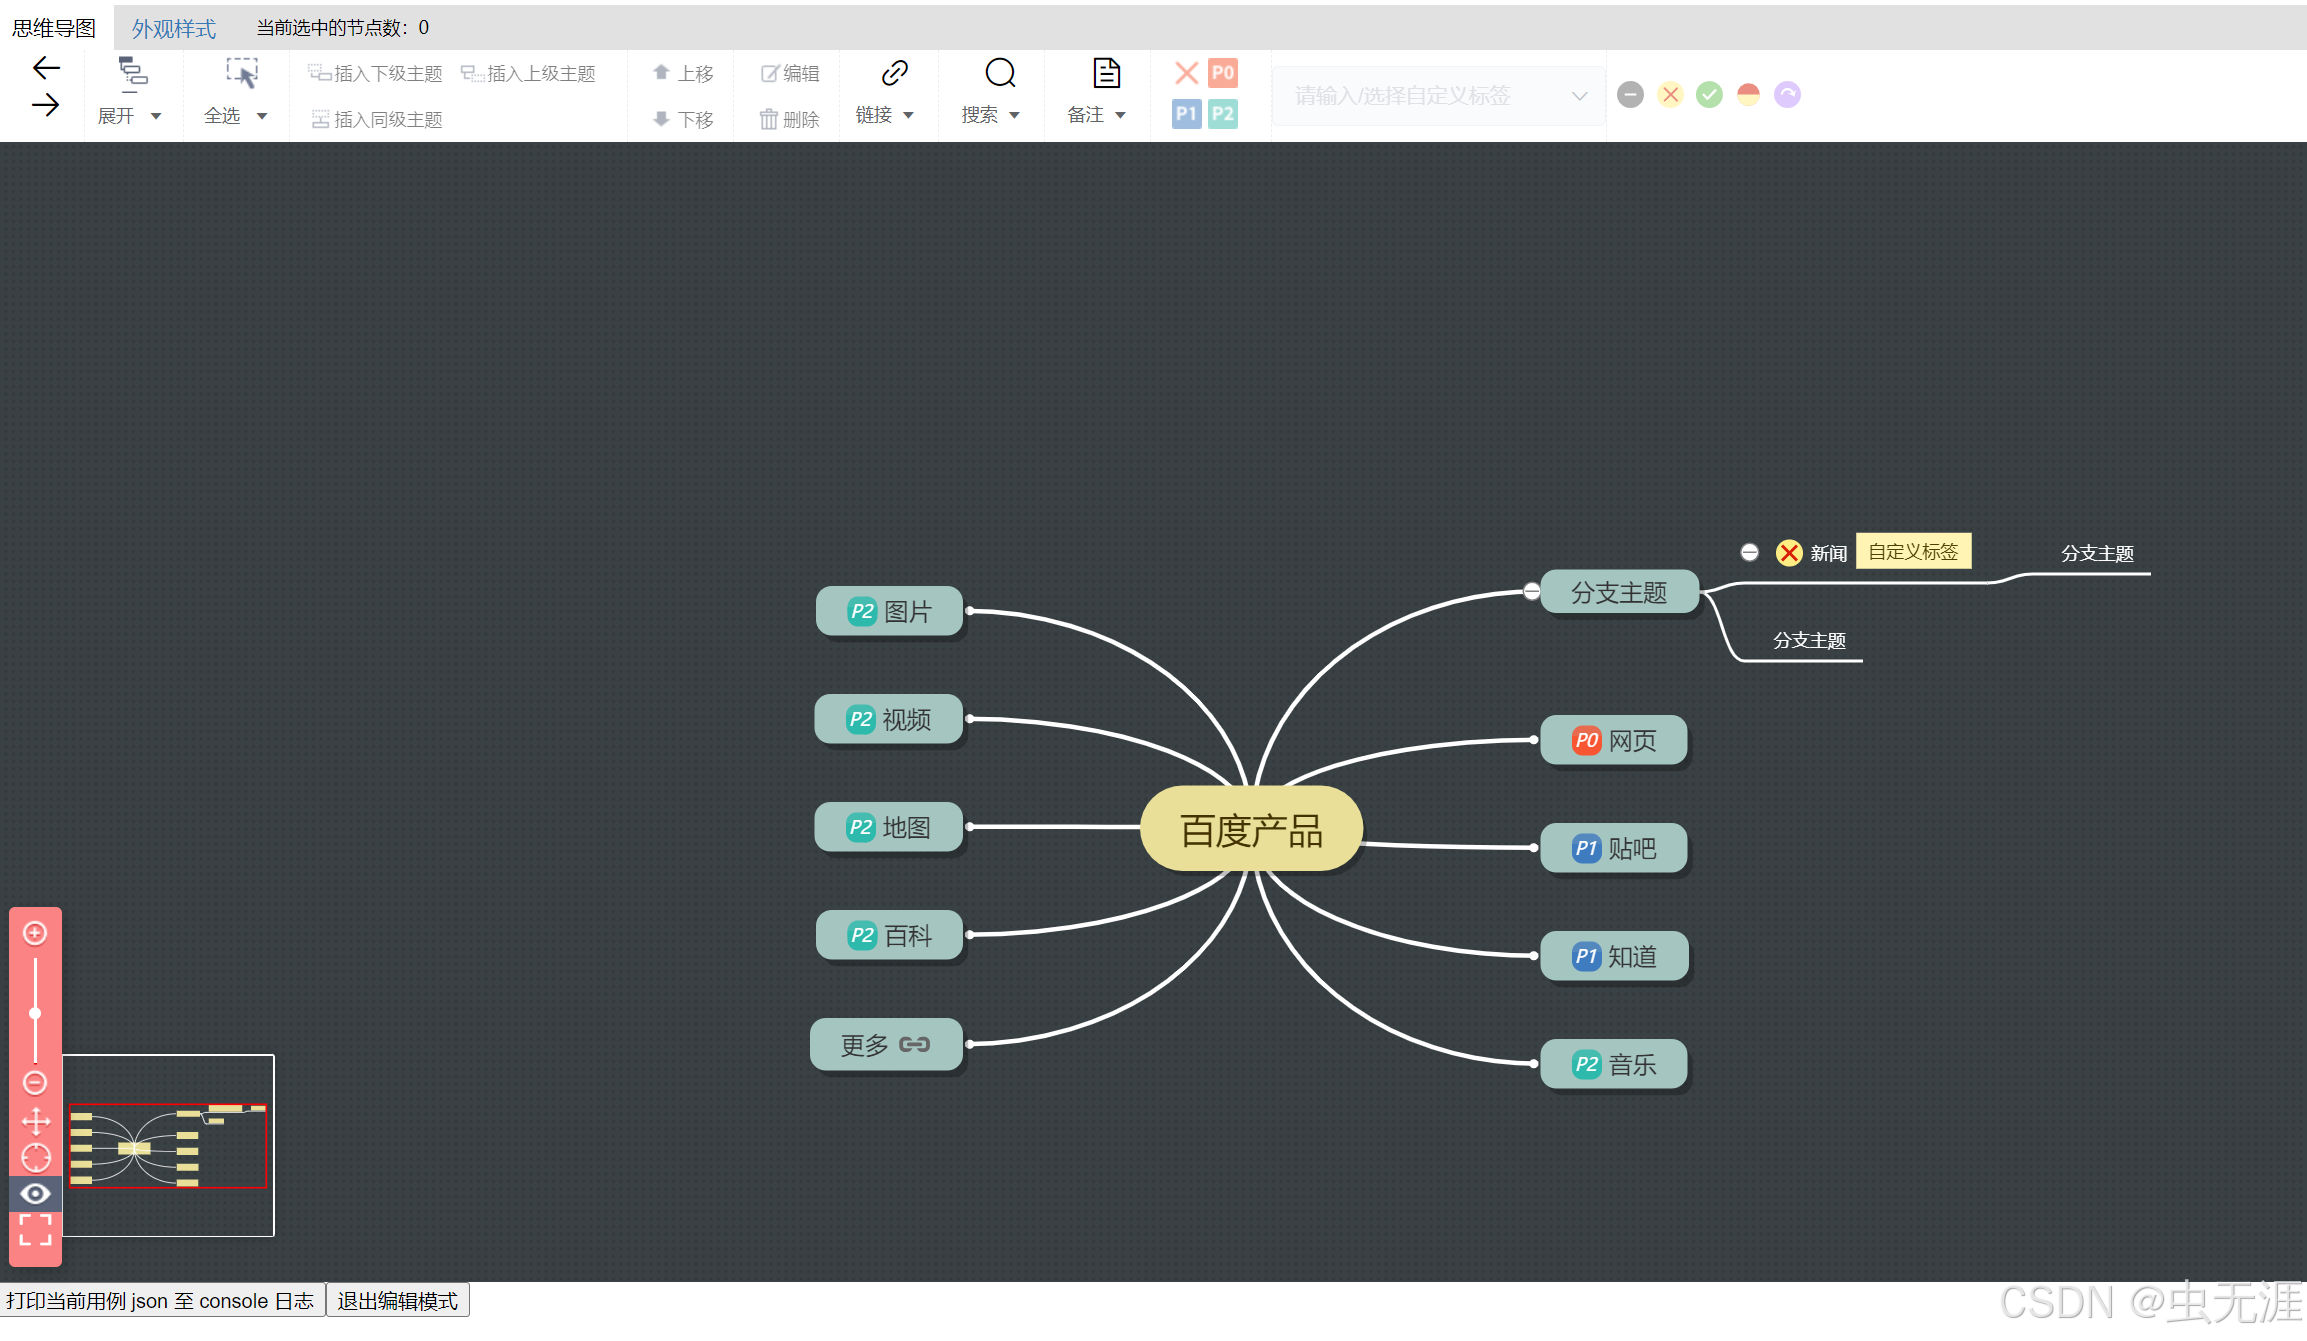
Task: Click the zoom-in plus icon
Action: (x=35, y=933)
